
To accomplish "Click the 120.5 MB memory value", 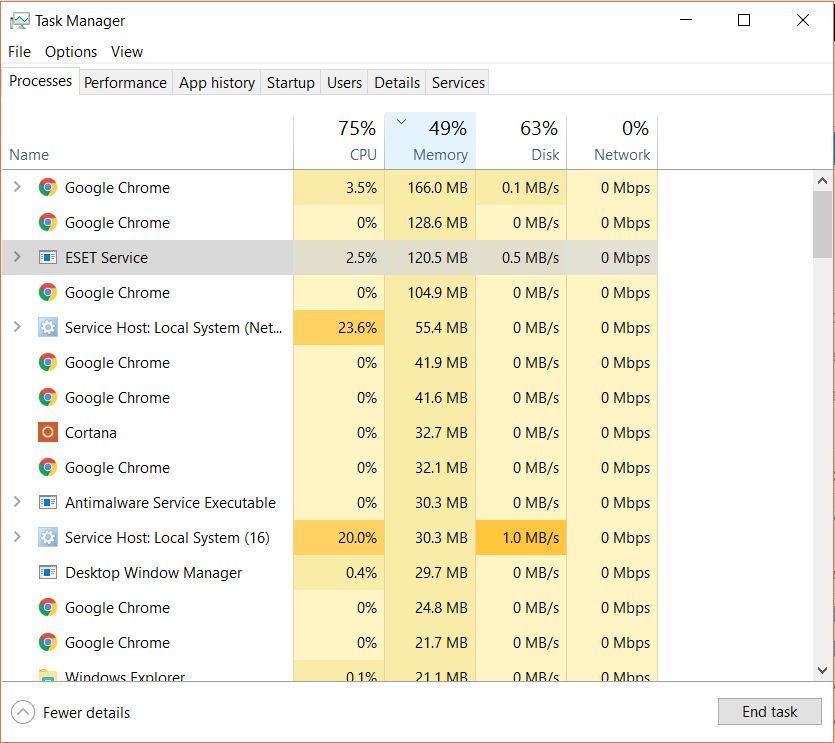I will (437, 258).
